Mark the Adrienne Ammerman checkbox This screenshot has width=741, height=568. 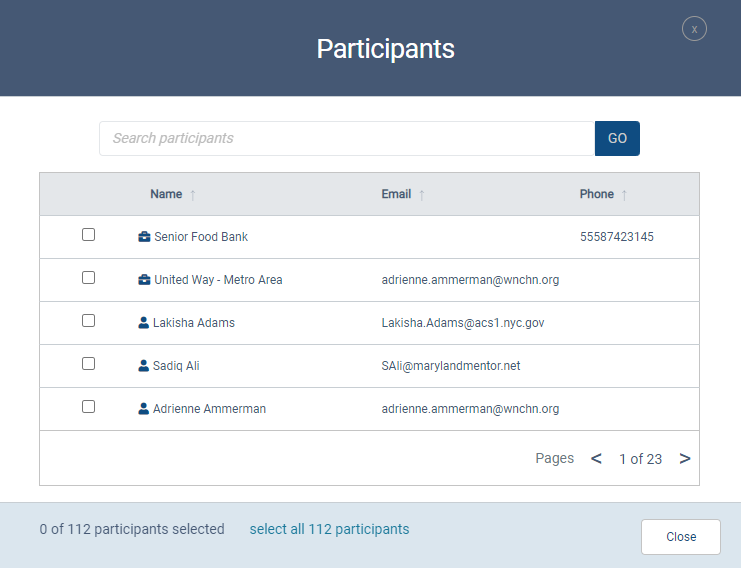tap(88, 407)
